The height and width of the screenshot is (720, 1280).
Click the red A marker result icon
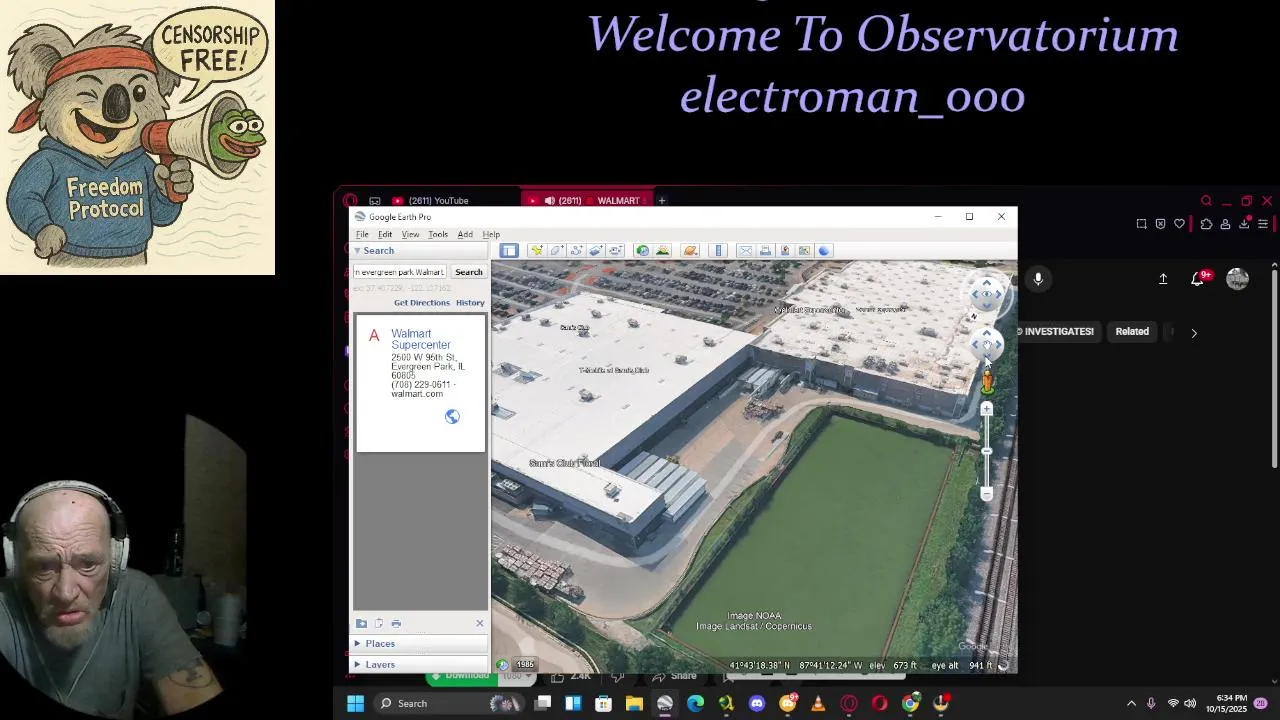374,336
